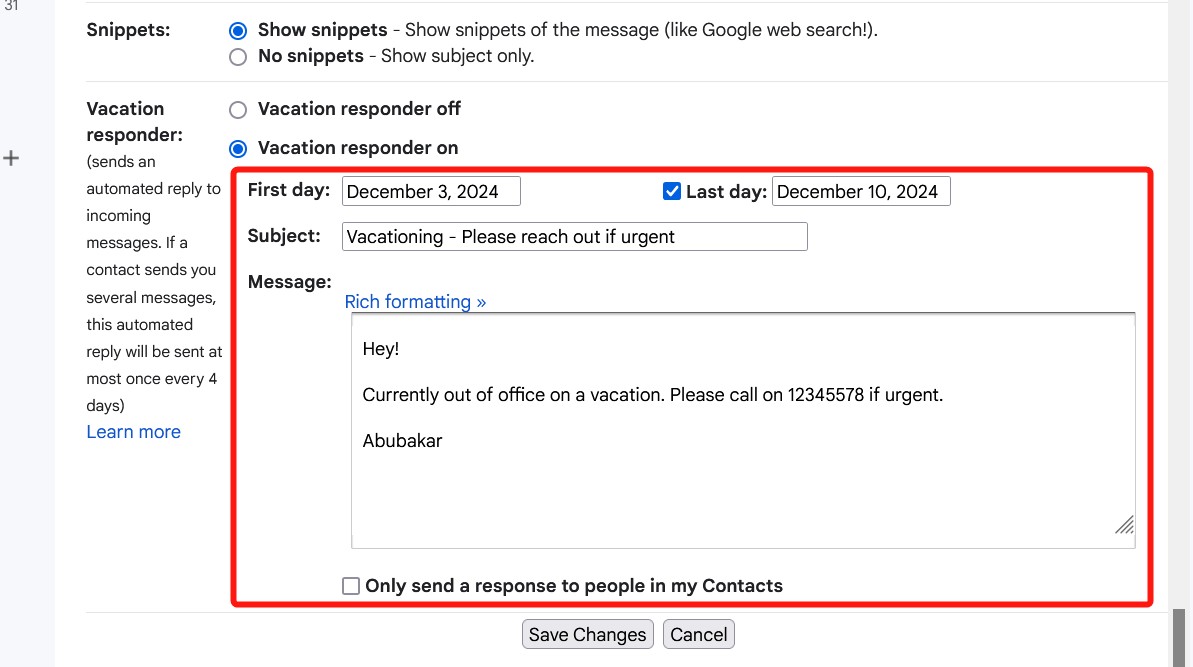Enable "Only send a response to people in my Contacts"
Image resolution: width=1193 pixels, height=667 pixels.
[x=351, y=585]
